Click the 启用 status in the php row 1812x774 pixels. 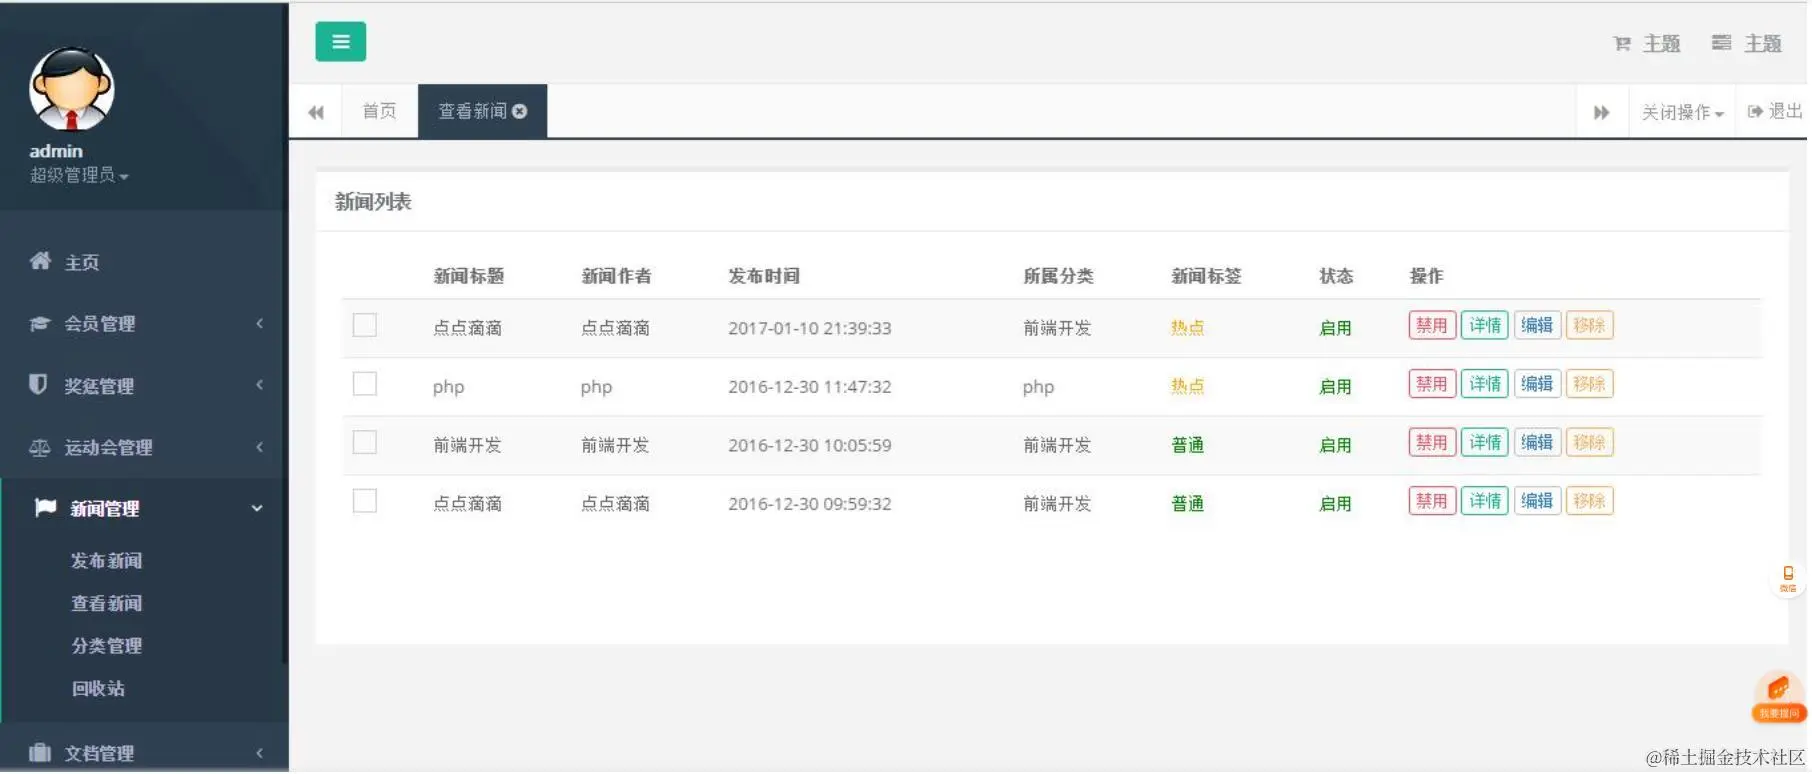(x=1335, y=387)
